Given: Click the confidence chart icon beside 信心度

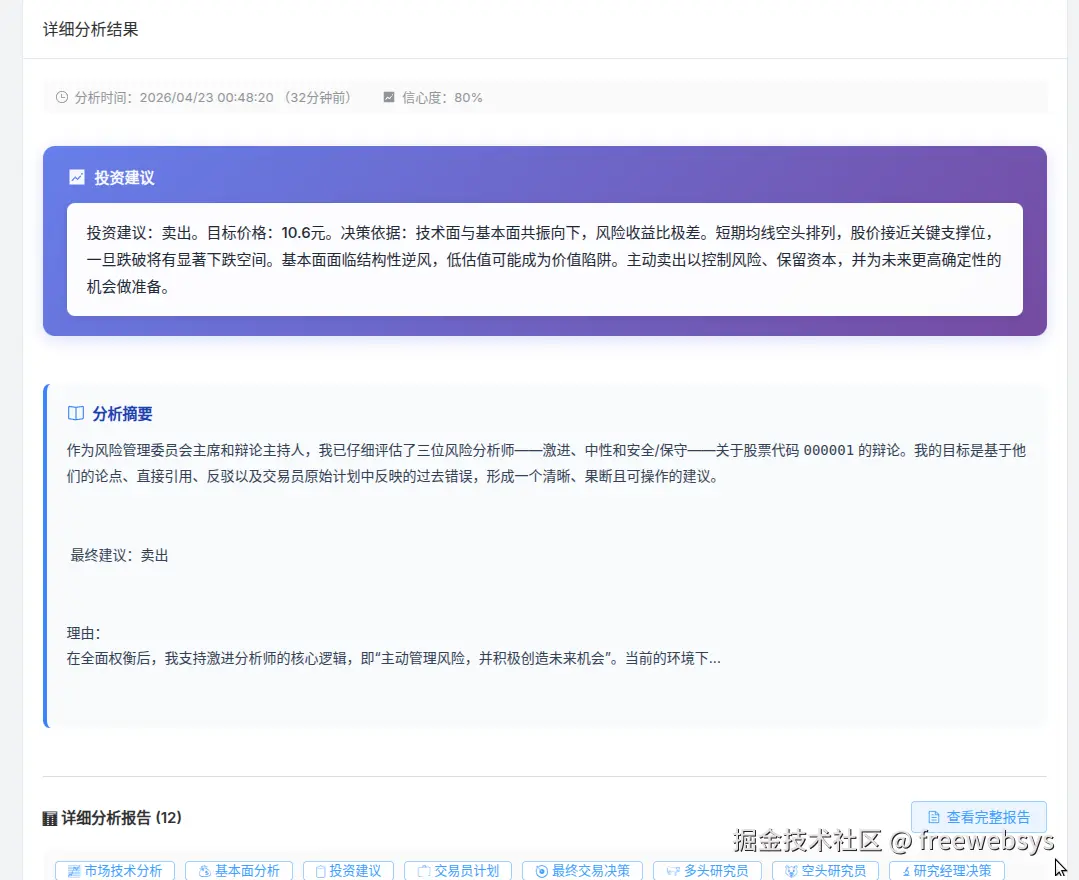Looking at the screenshot, I should [x=388, y=97].
